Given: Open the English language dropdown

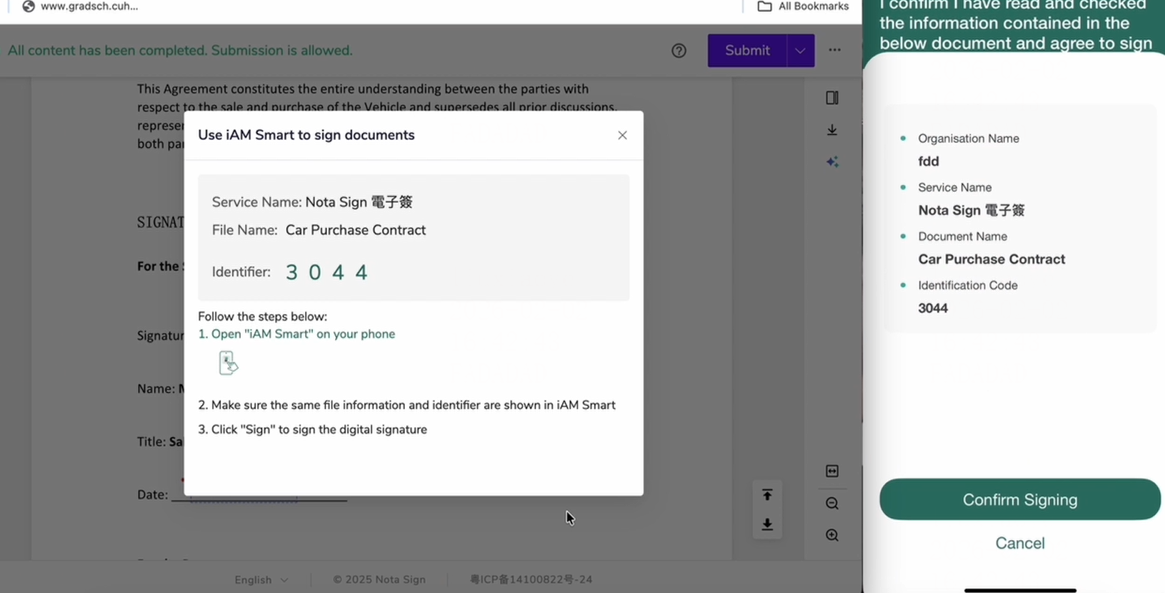Looking at the screenshot, I should coord(261,580).
